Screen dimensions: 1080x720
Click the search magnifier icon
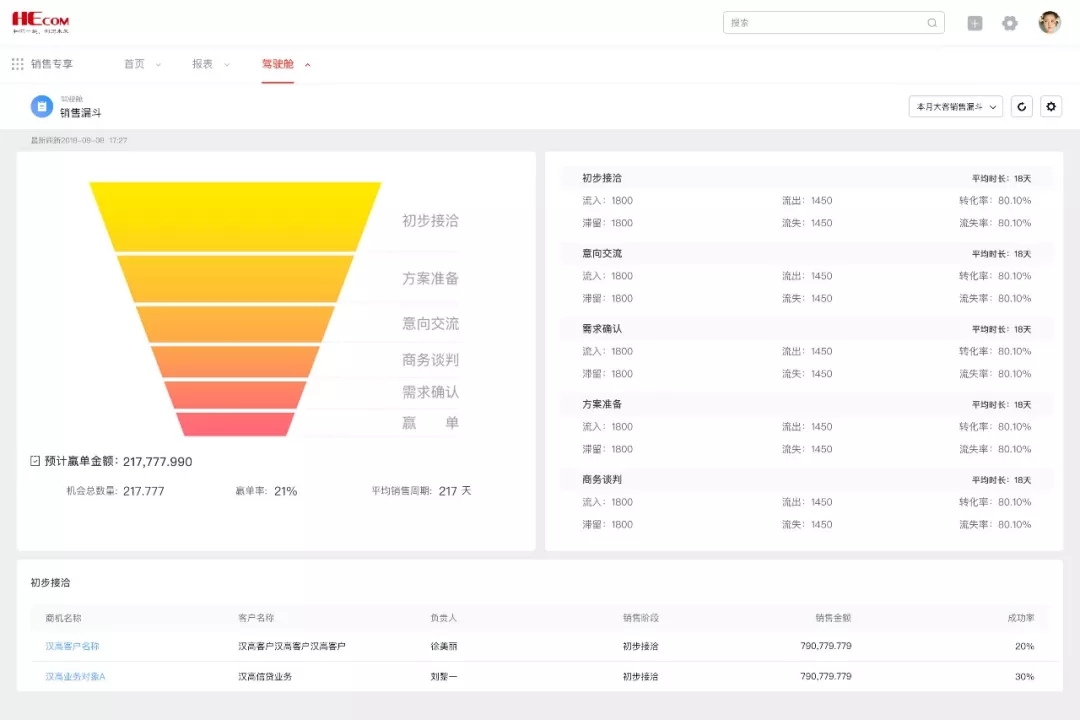932,23
